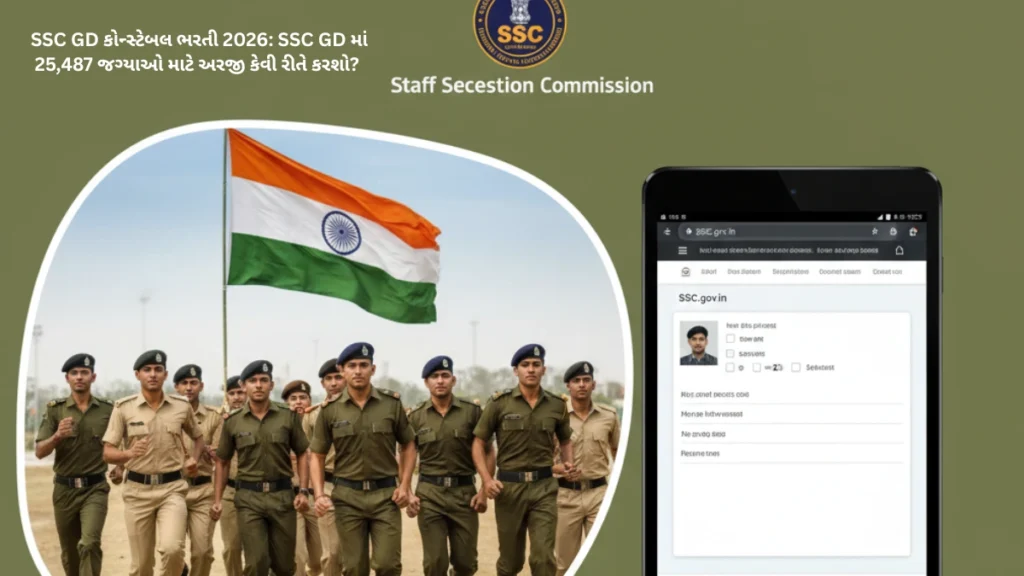Click the home icon in the navigation bar

coord(899,251)
